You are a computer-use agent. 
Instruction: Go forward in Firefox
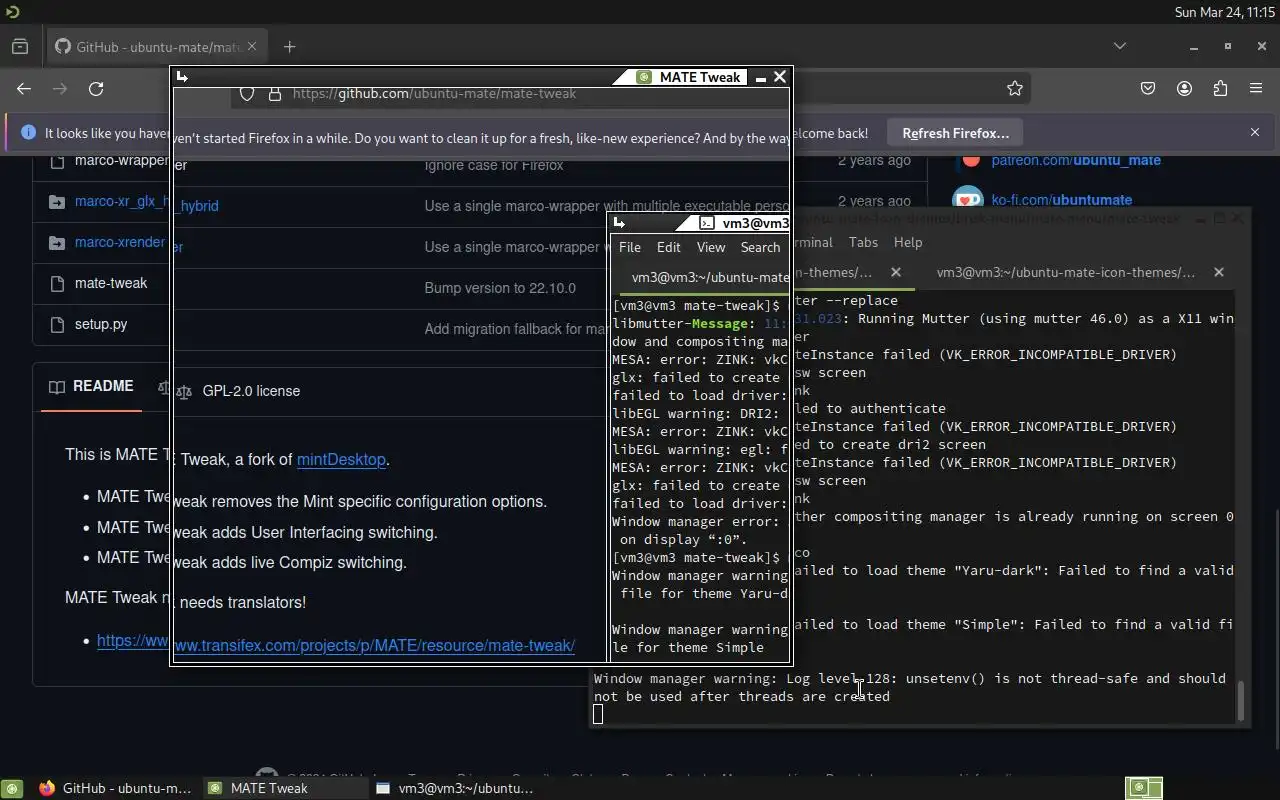point(60,88)
